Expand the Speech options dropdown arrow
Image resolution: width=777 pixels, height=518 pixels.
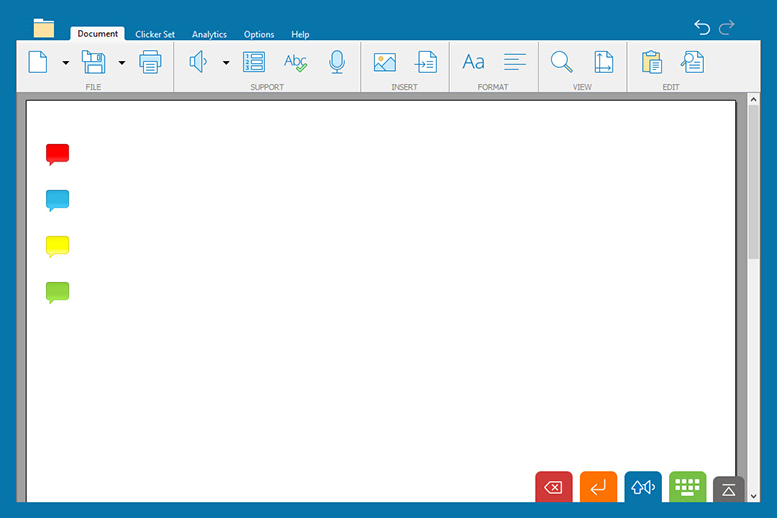[226, 63]
